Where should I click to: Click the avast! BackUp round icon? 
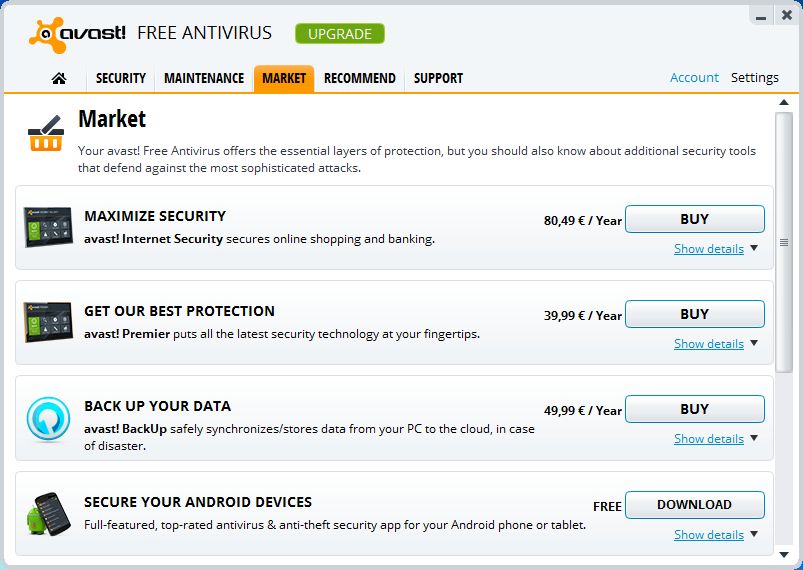click(48, 417)
